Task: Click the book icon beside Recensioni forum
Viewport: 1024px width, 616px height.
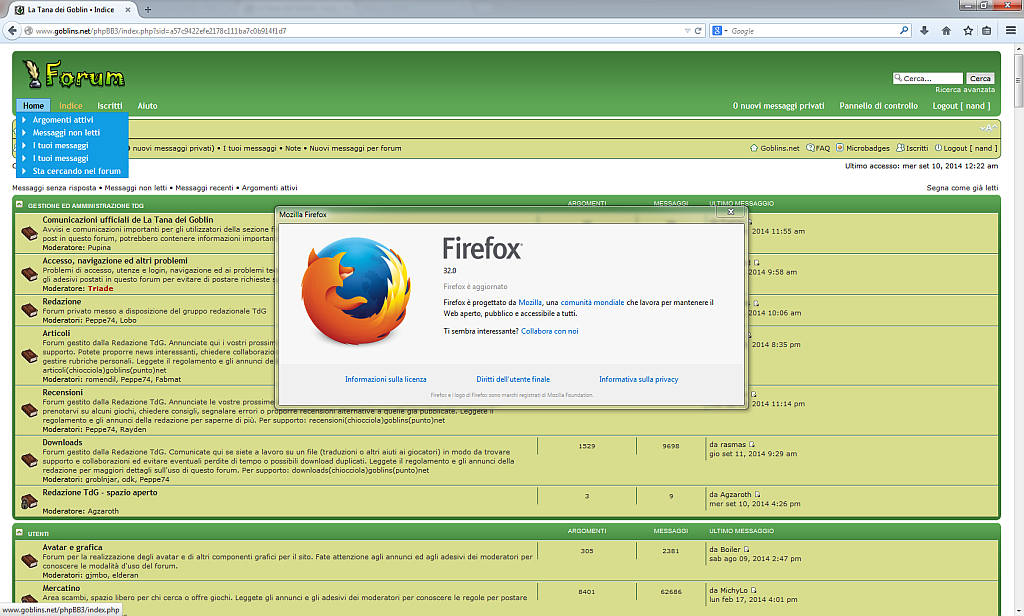Action: [x=29, y=410]
